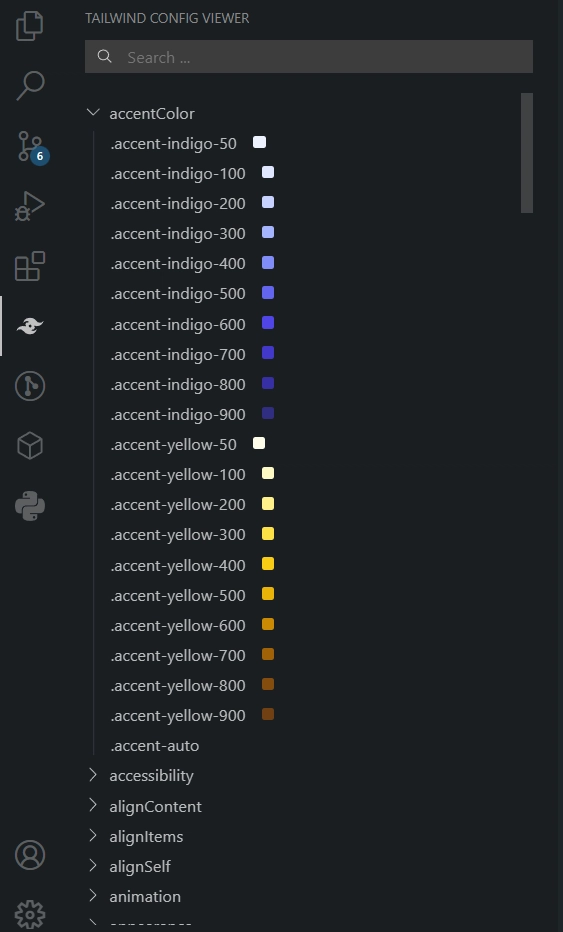
Task: Open the cube package icon
Action: (x=30, y=446)
